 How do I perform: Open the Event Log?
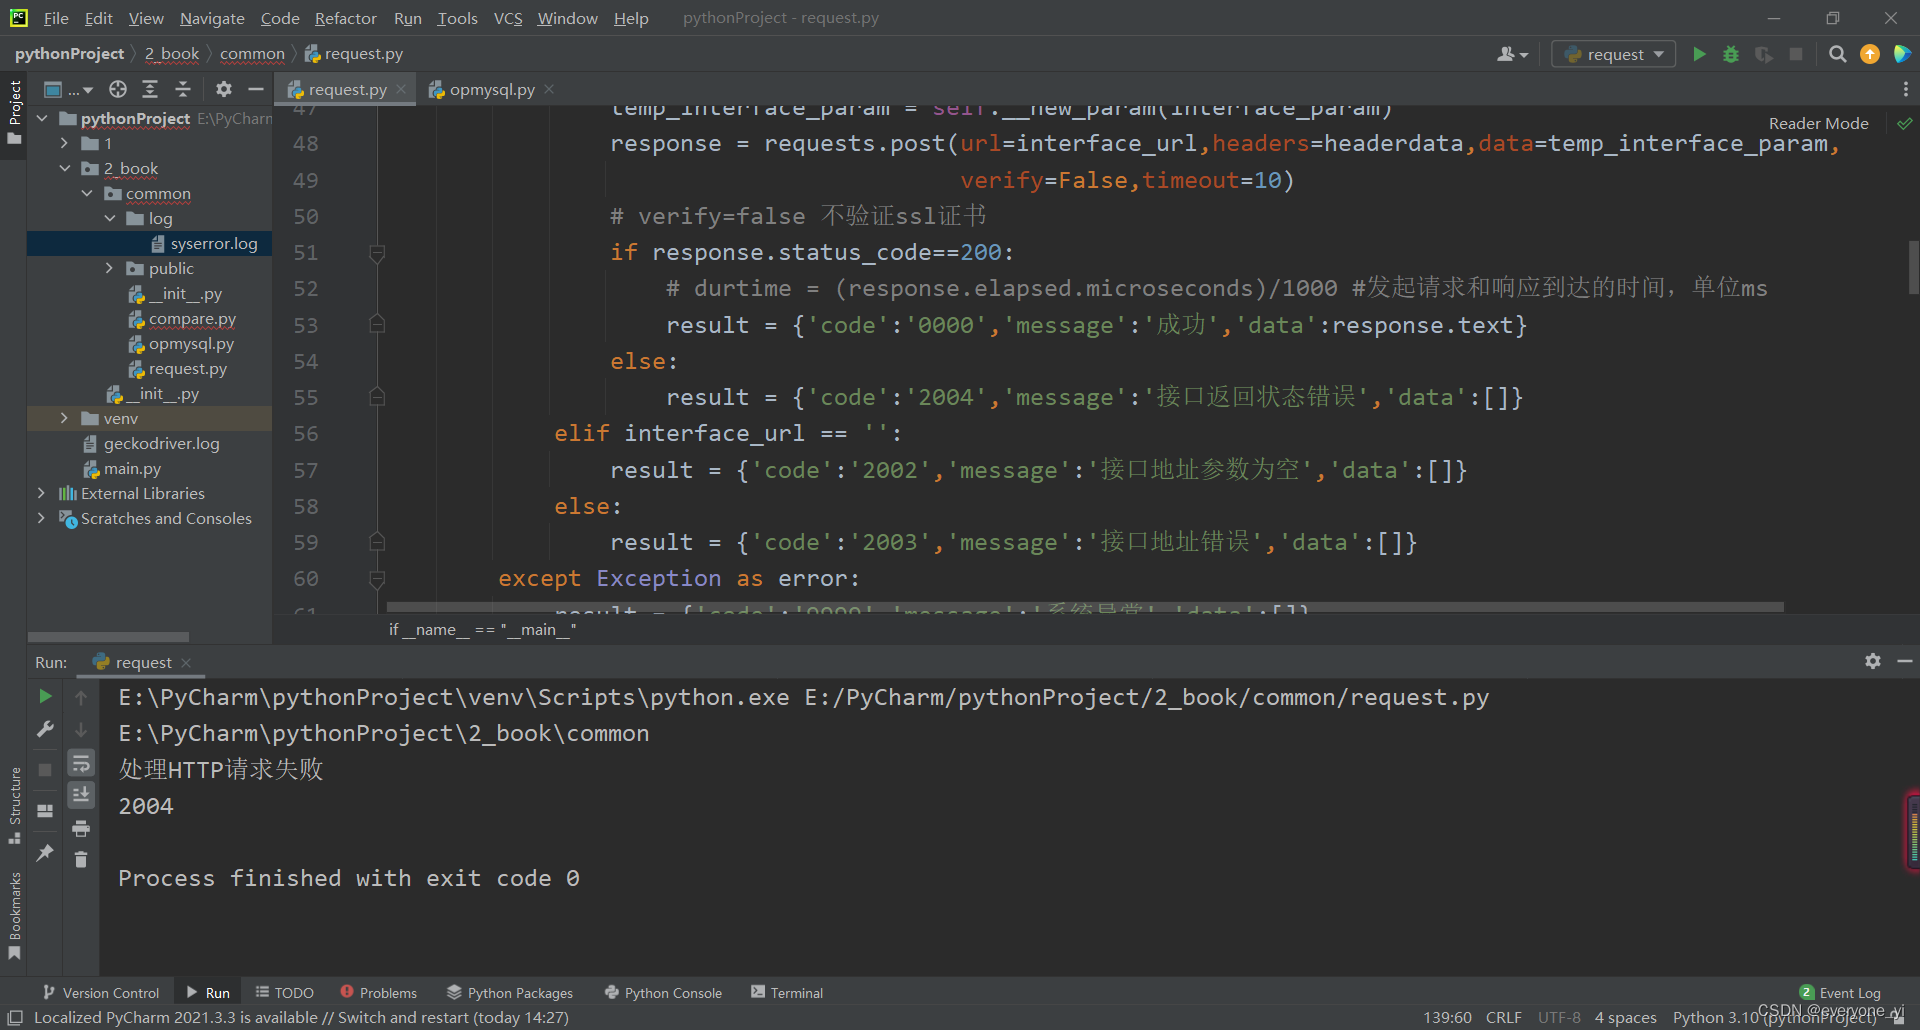coord(1840,992)
